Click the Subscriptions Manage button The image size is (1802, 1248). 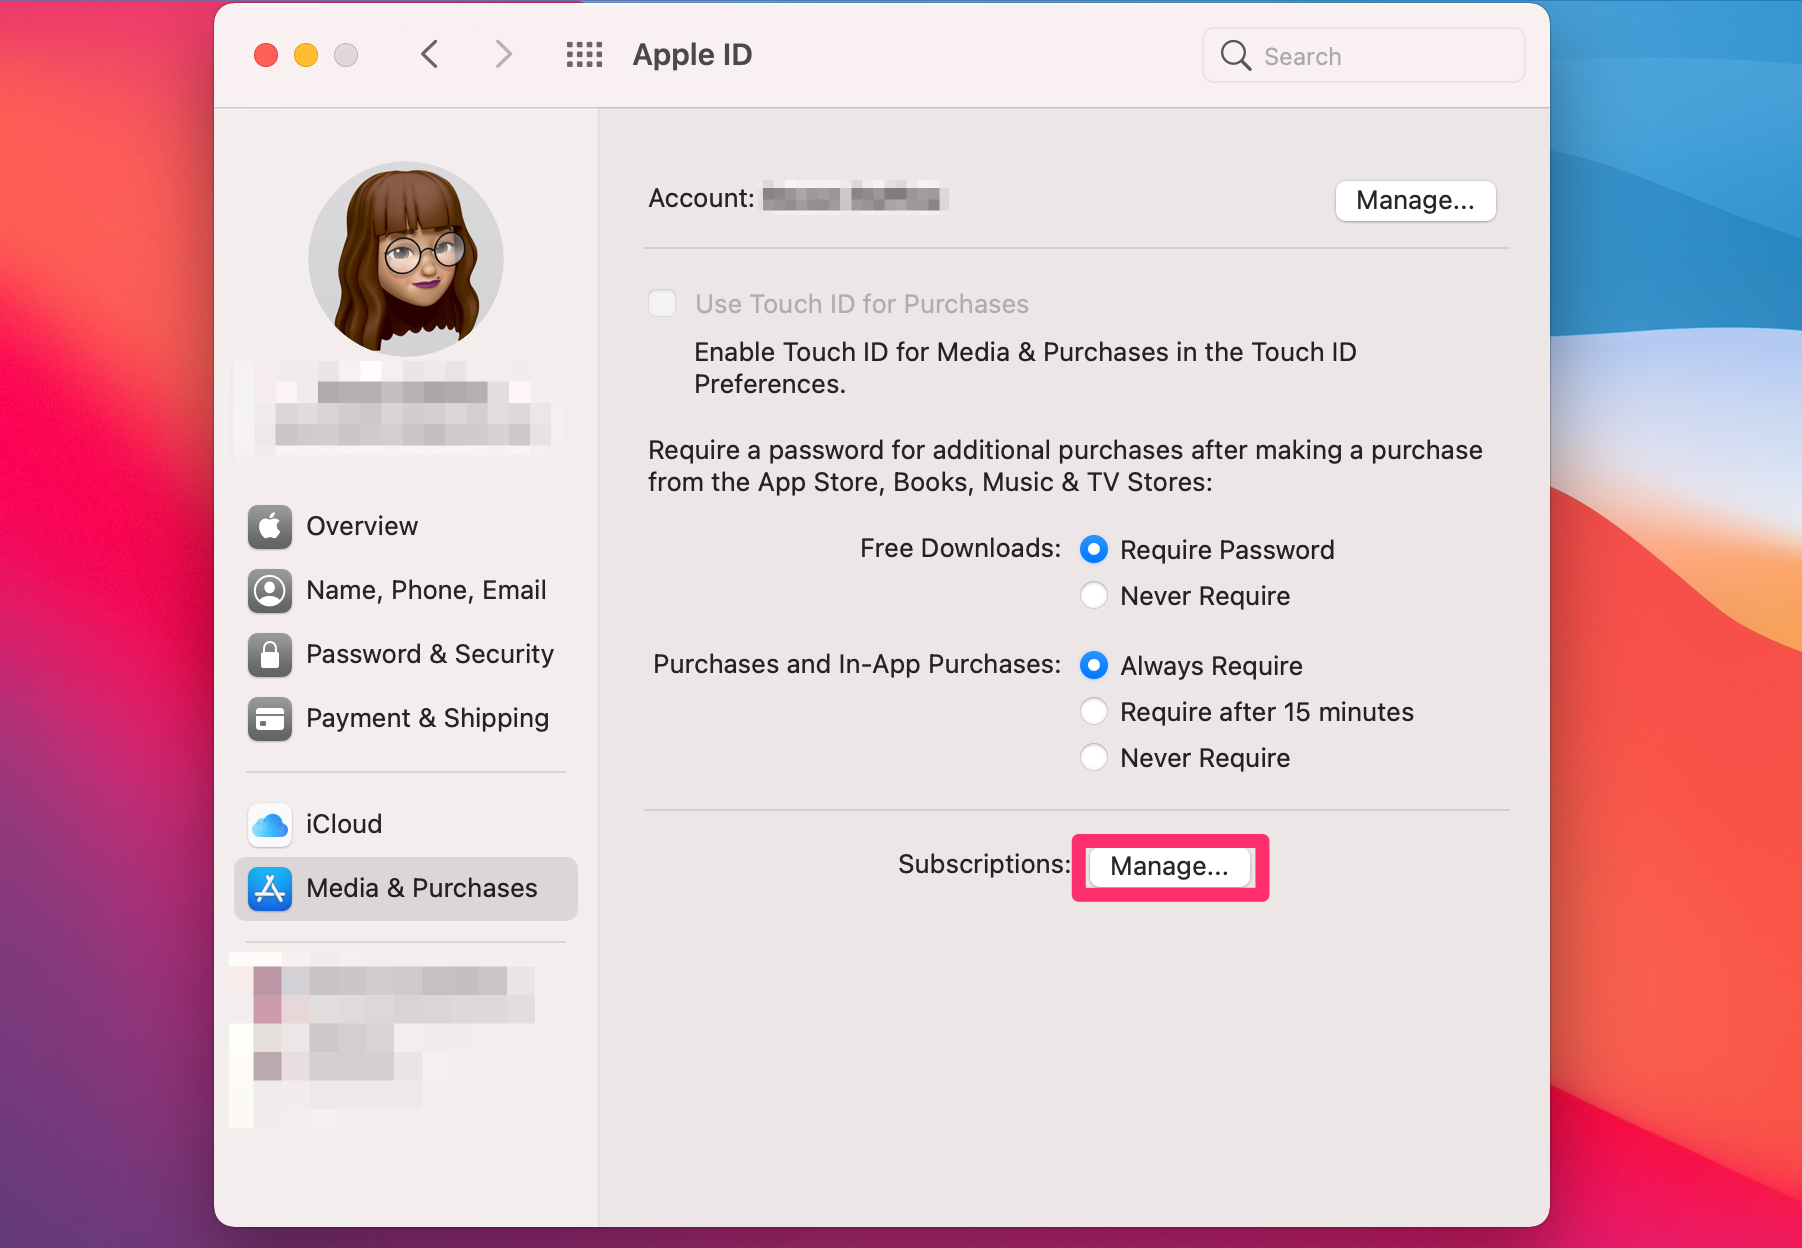[x=1169, y=866]
